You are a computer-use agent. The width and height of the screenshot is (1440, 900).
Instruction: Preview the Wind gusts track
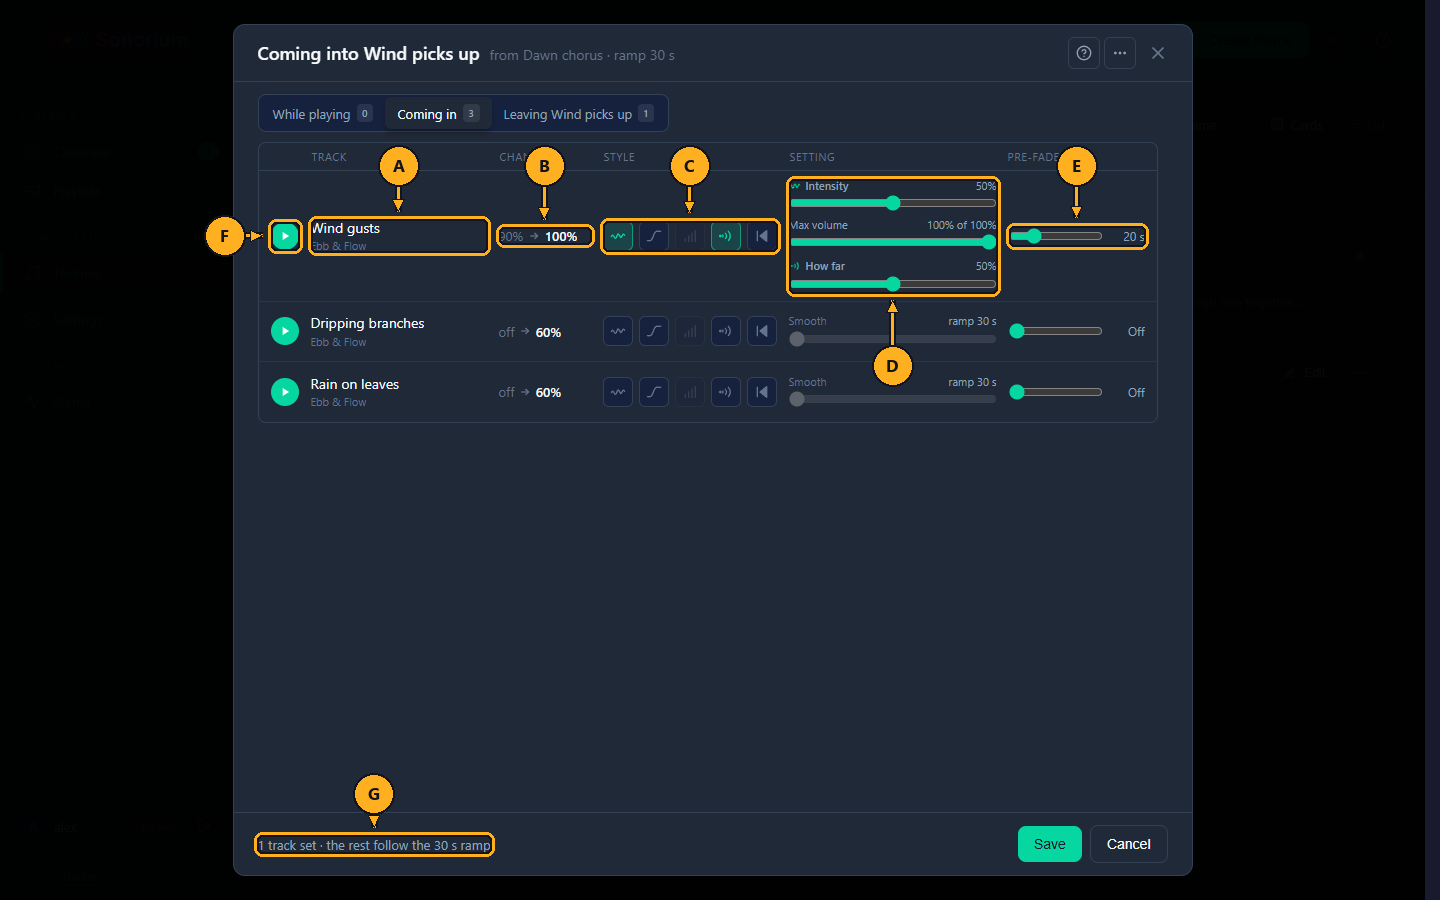point(285,236)
